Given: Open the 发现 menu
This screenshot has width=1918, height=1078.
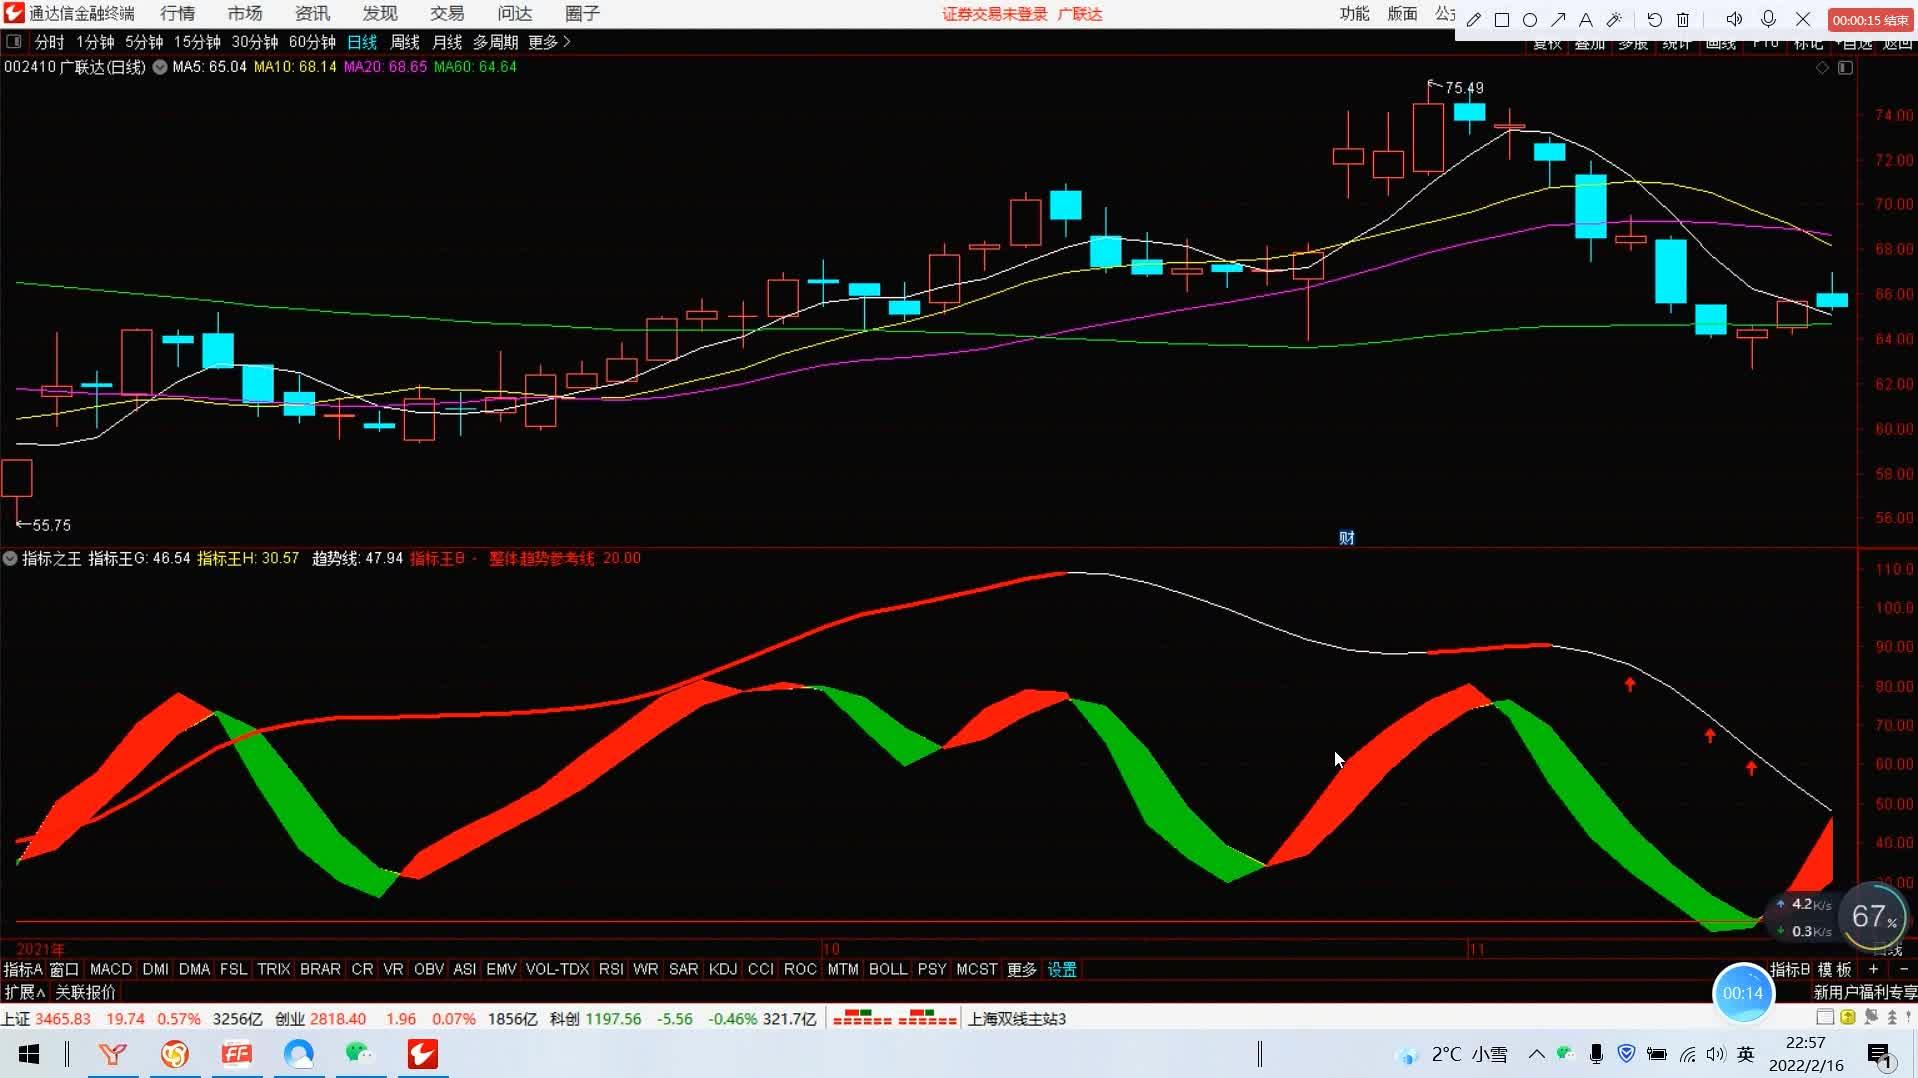Looking at the screenshot, I should click(x=380, y=13).
